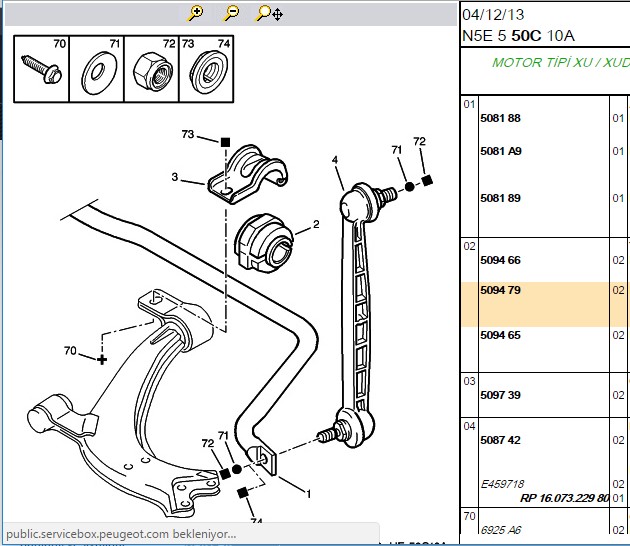Click row index 70 in parts table
The height and width of the screenshot is (546, 630).
pyautogui.click(x=469, y=516)
